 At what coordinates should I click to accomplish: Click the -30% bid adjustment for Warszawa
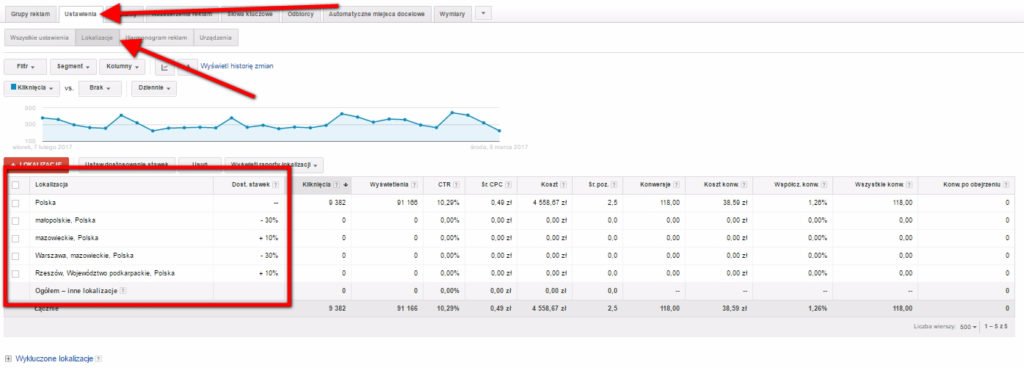point(269,256)
